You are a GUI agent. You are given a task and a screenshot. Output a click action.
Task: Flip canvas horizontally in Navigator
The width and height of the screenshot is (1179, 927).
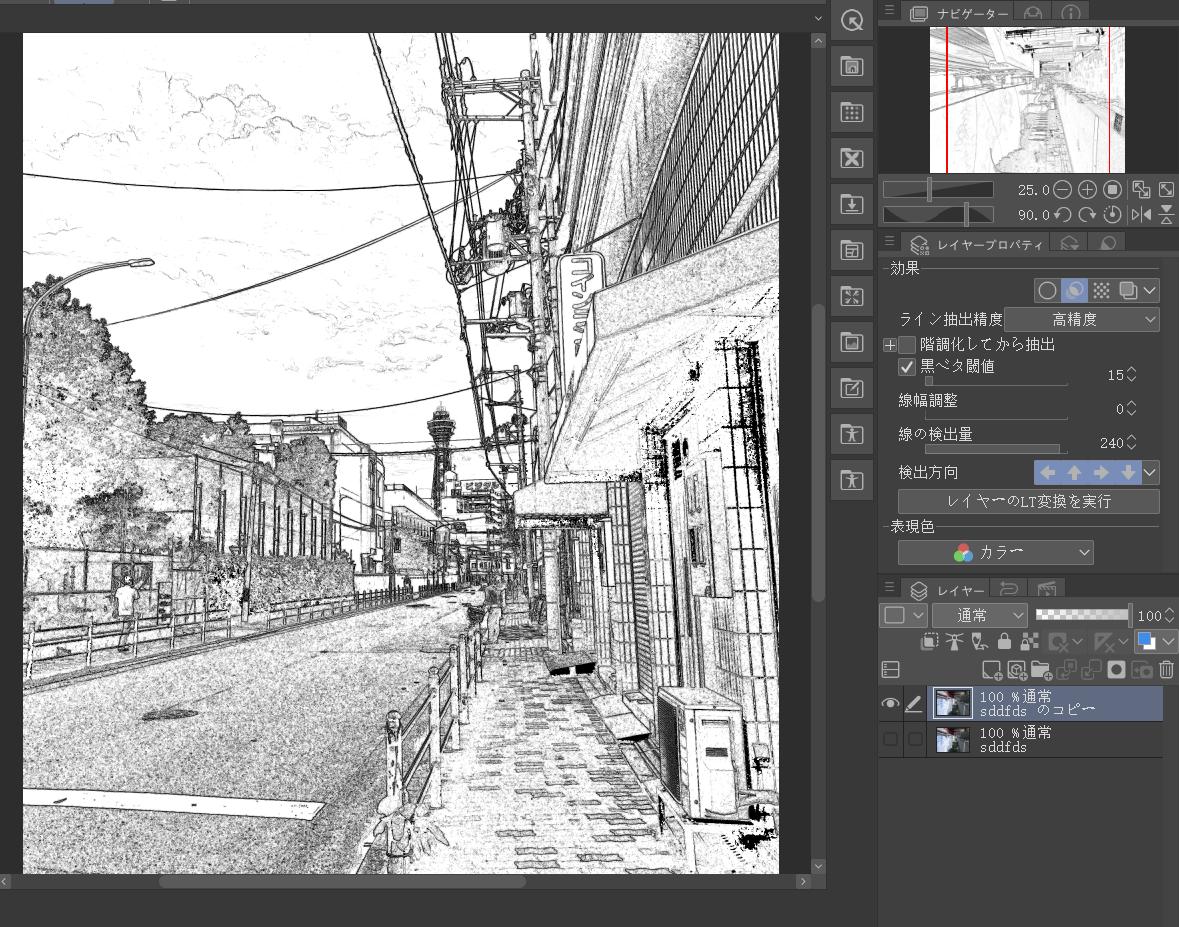click(1141, 215)
